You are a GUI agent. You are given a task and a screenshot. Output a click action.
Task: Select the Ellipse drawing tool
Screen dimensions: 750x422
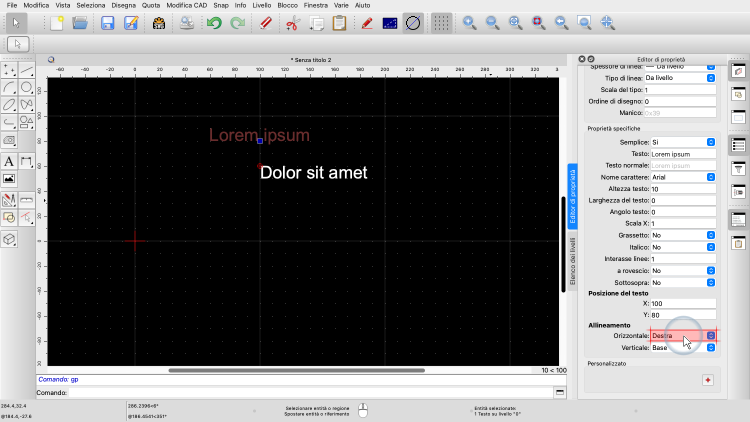click(9, 104)
